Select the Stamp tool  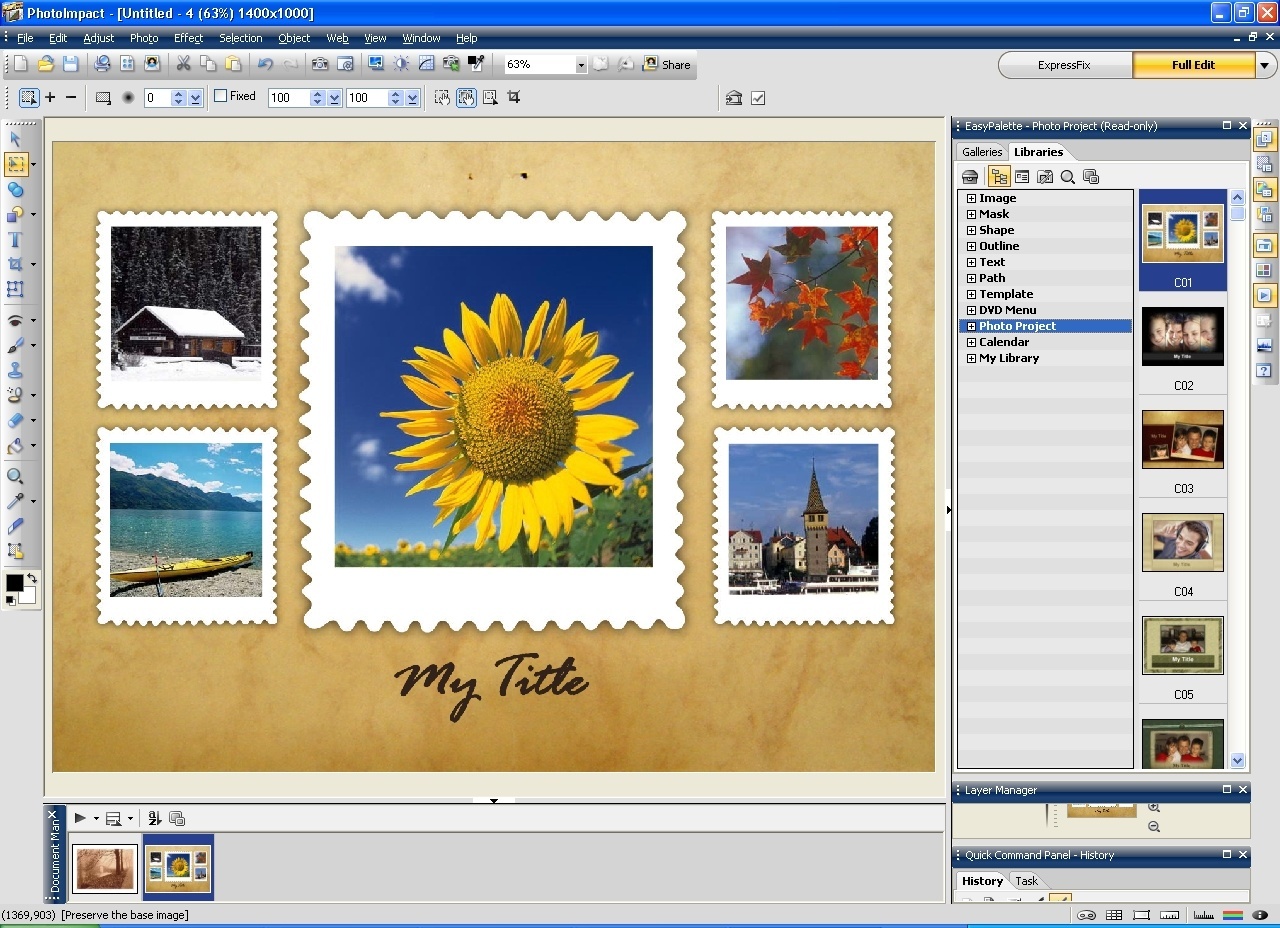pos(15,371)
